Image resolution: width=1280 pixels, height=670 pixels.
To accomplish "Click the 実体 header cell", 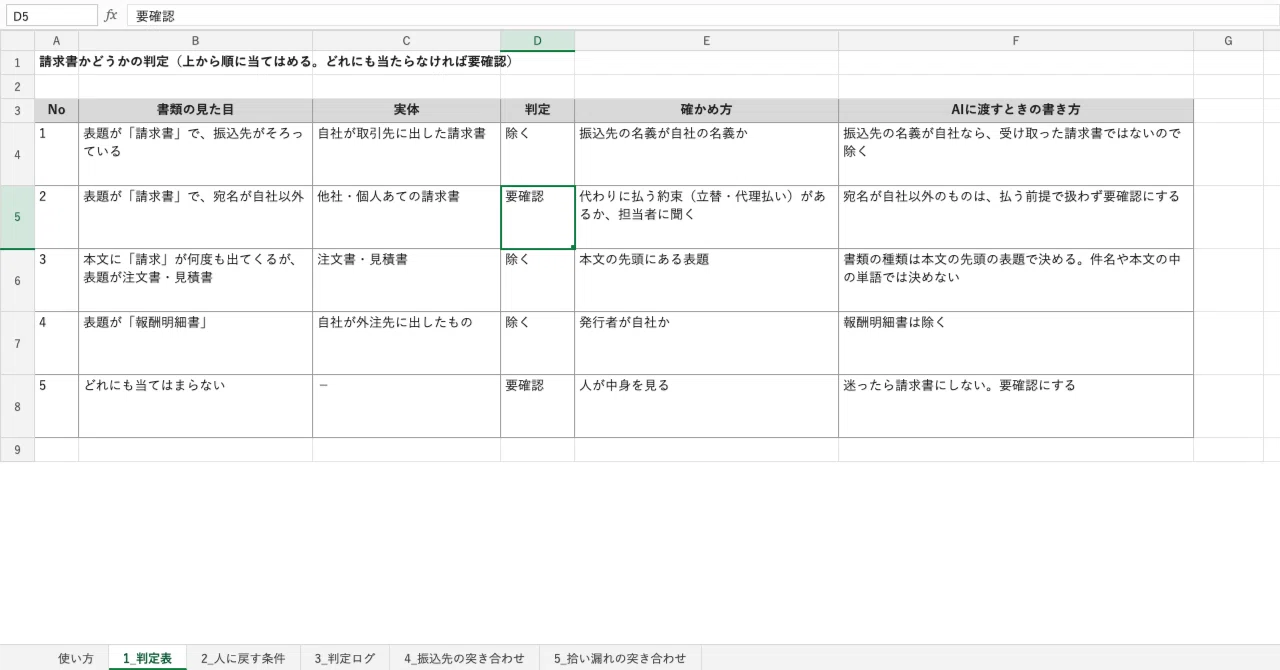I will click(406, 110).
